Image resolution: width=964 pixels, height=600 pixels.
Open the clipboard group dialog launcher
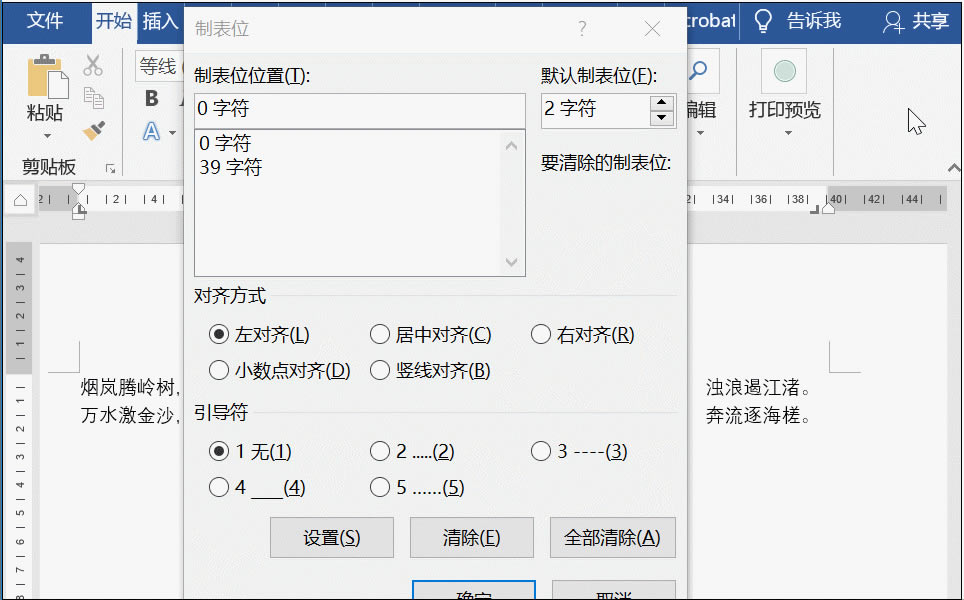tap(111, 168)
